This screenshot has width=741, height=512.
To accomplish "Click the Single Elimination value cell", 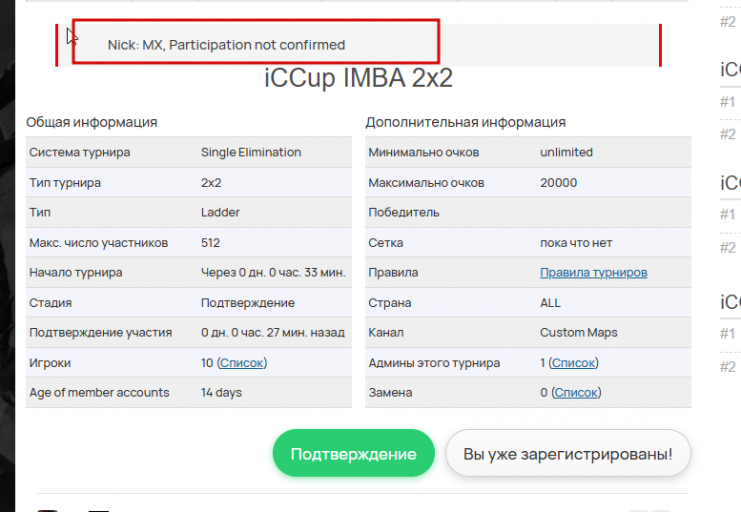I will click(x=250, y=152).
